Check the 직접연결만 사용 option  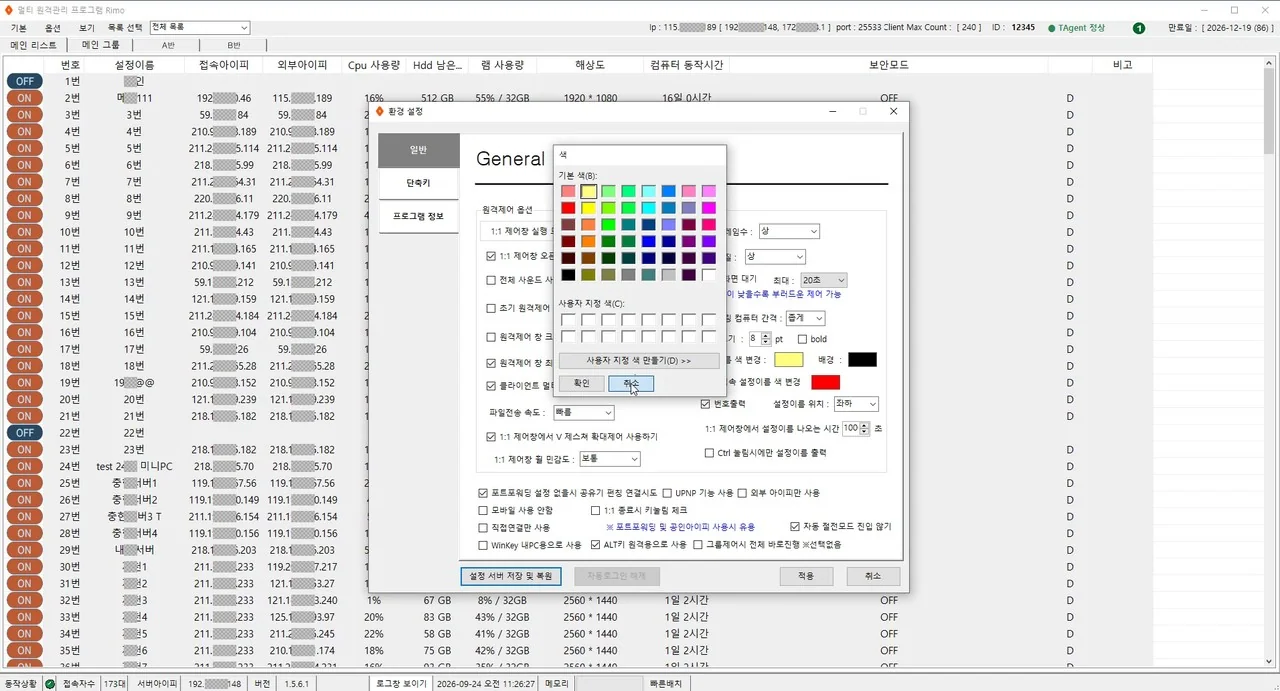(484, 527)
